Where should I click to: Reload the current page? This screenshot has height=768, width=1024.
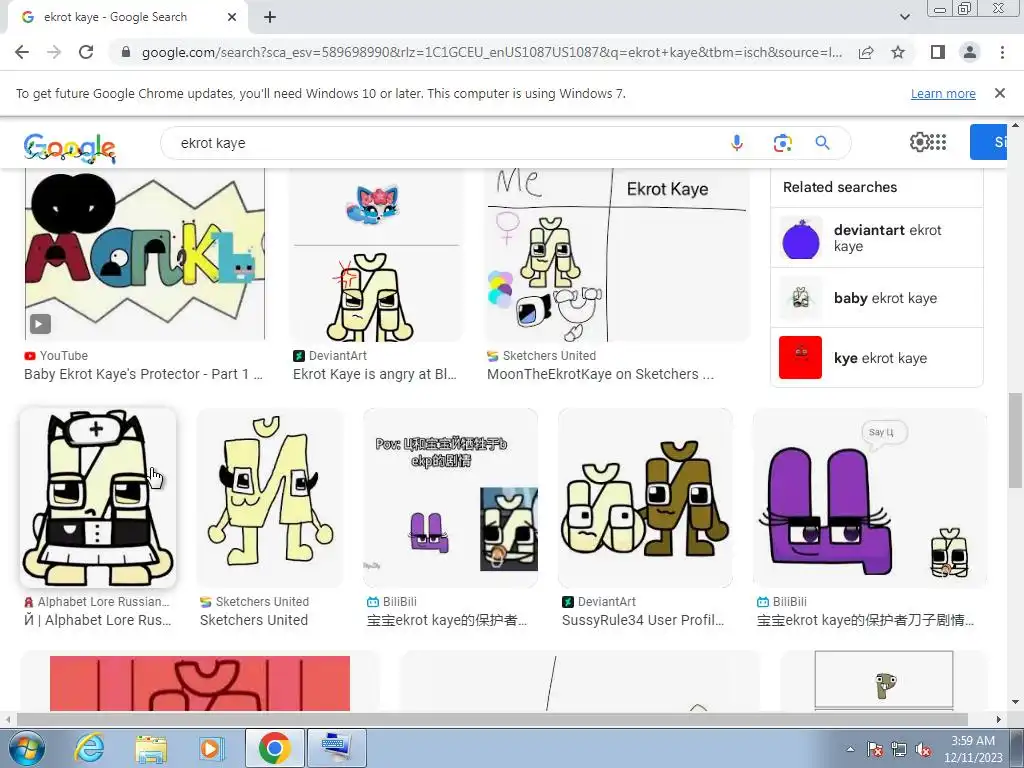click(x=86, y=52)
